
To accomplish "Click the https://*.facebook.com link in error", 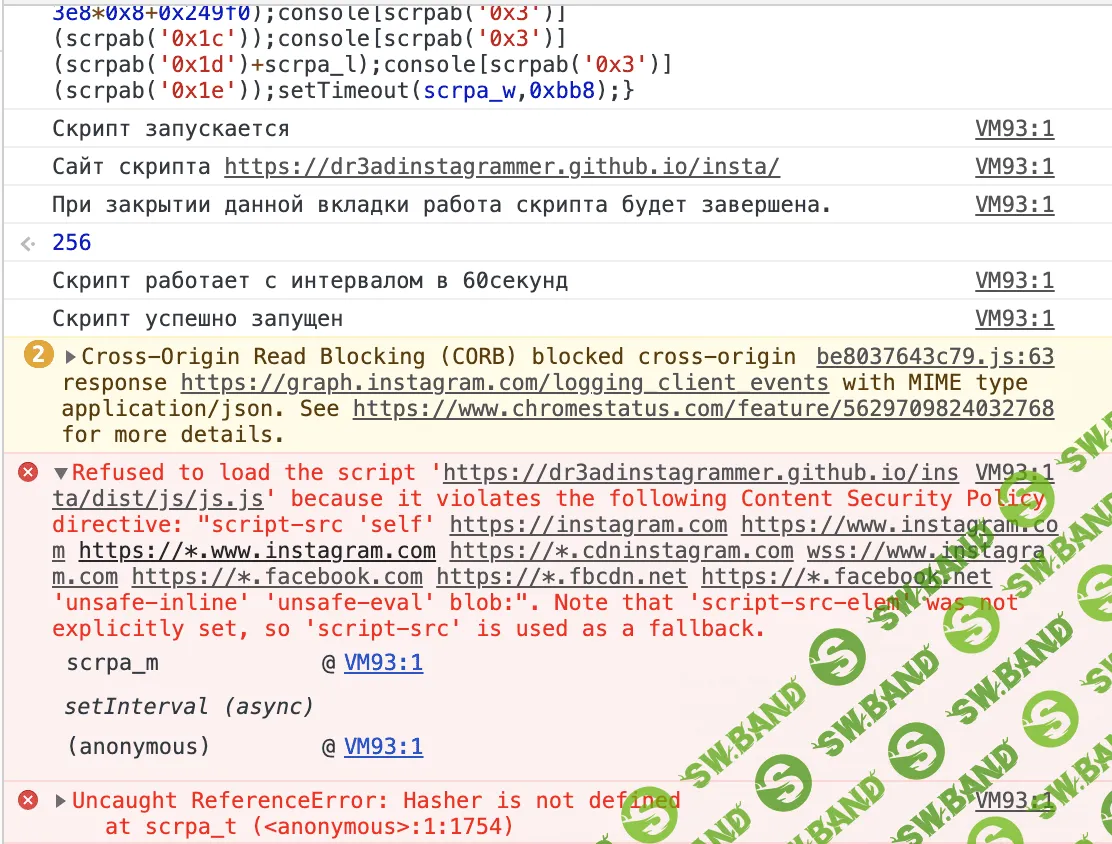I will tap(277, 577).
